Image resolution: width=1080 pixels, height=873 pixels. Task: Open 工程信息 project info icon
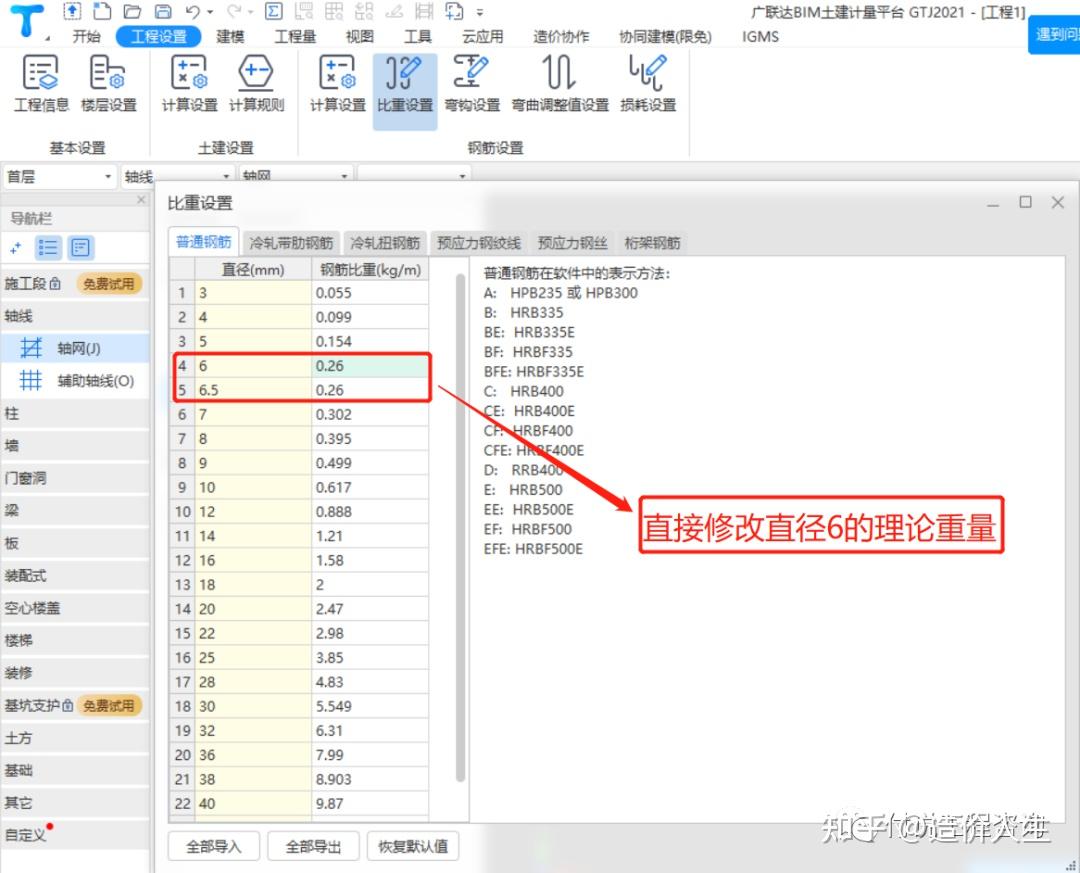41,83
